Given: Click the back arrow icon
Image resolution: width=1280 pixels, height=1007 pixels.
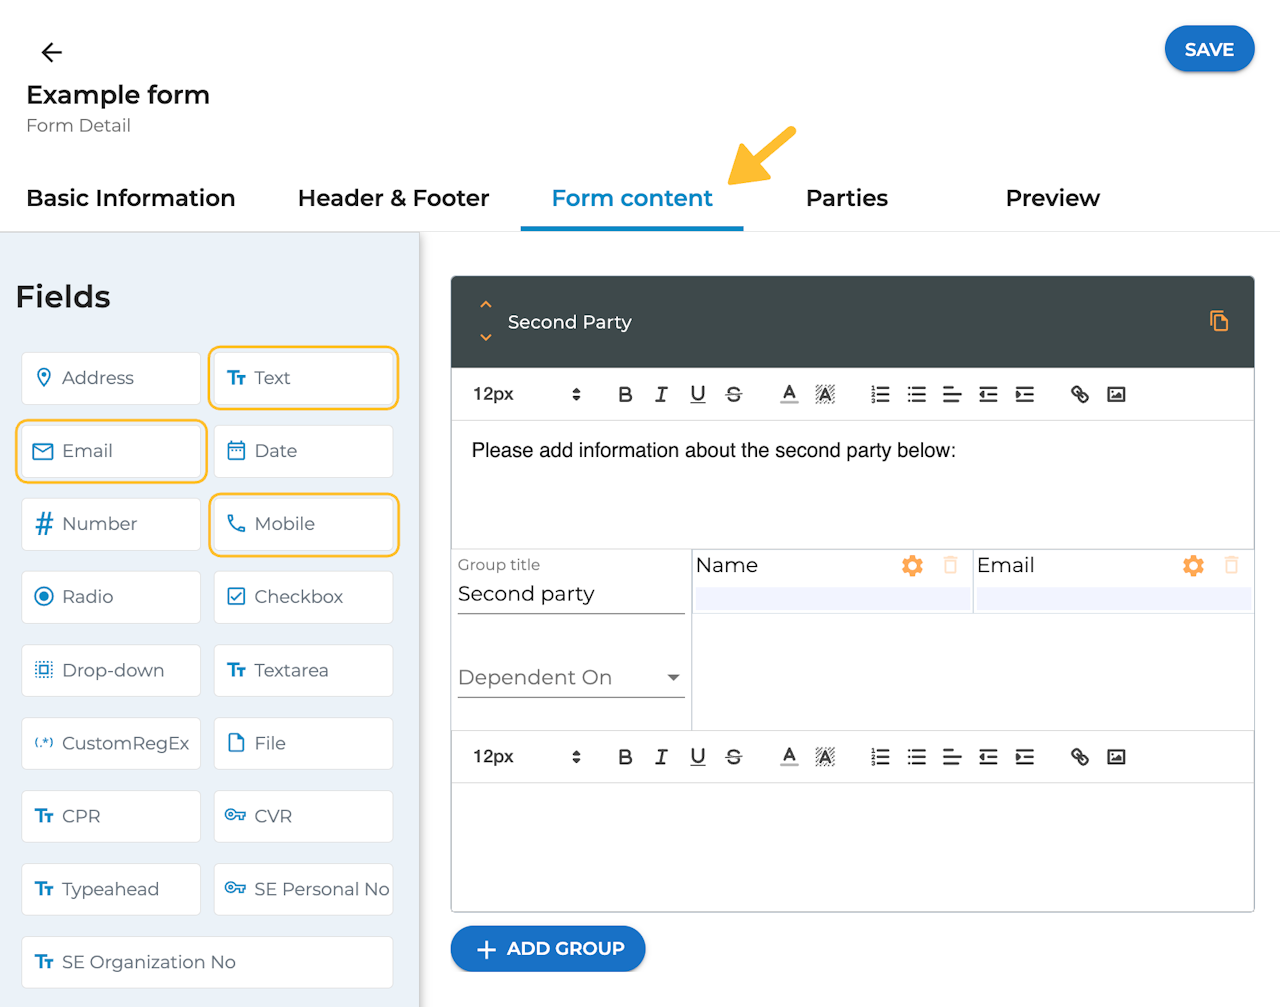Looking at the screenshot, I should pyautogui.click(x=52, y=52).
